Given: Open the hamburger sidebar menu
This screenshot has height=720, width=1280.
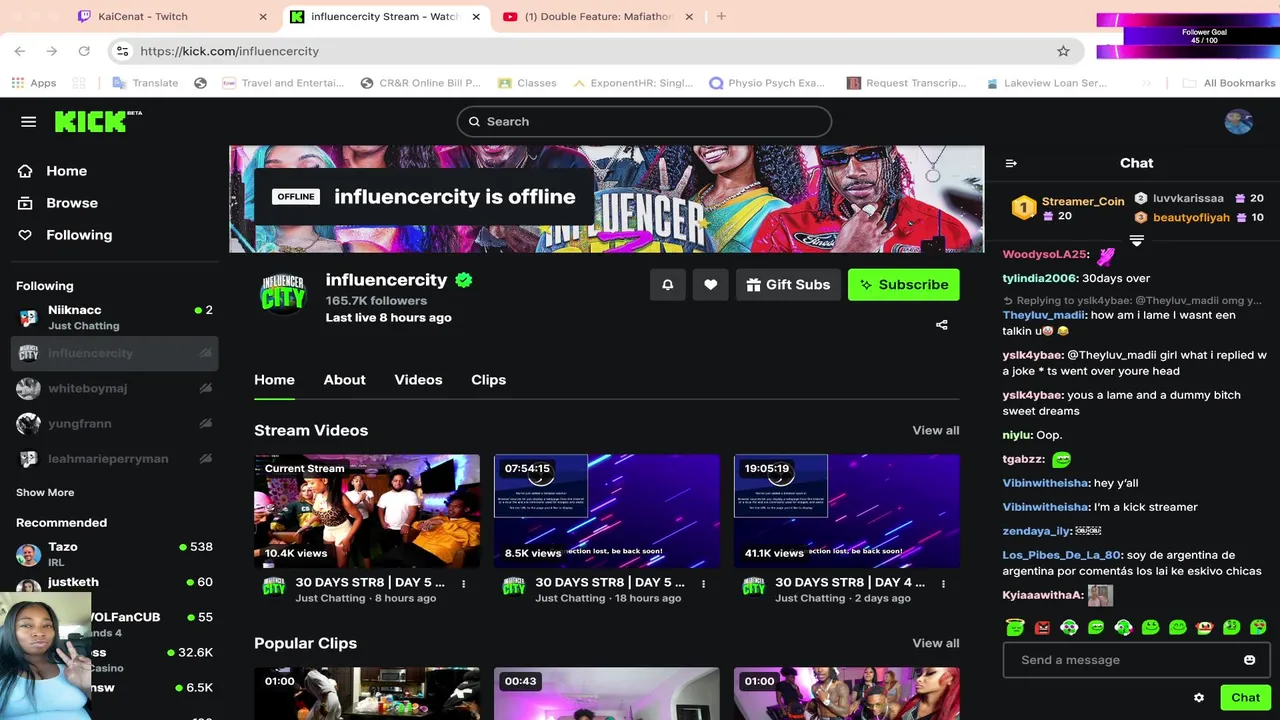Looking at the screenshot, I should [x=28, y=122].
